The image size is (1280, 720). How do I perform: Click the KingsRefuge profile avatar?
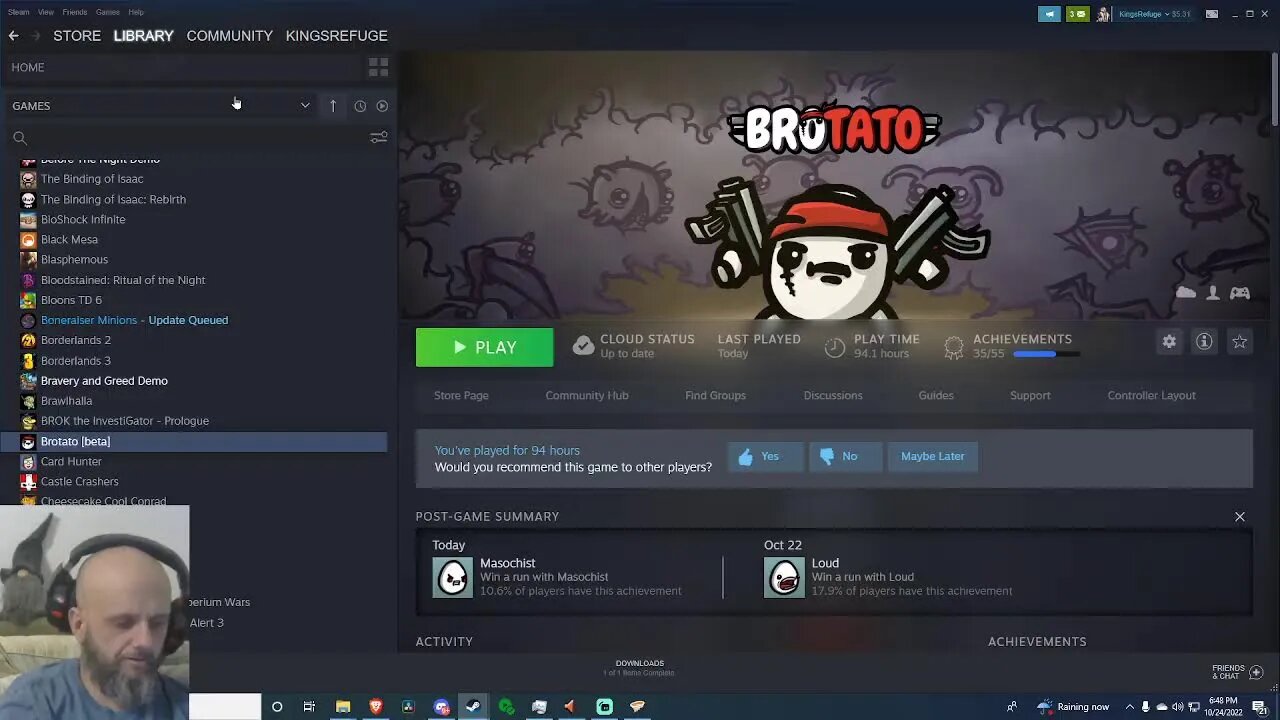point(1103,14)
